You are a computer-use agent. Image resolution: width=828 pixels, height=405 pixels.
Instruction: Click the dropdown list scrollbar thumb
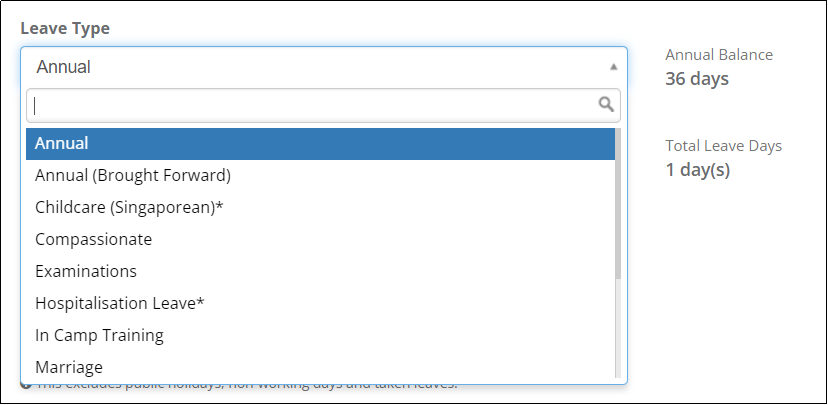click(618, 203)
